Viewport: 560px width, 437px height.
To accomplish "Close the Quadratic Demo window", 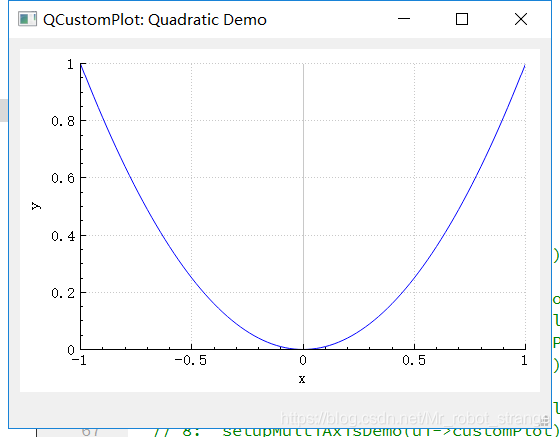I will tap(521, 19).
